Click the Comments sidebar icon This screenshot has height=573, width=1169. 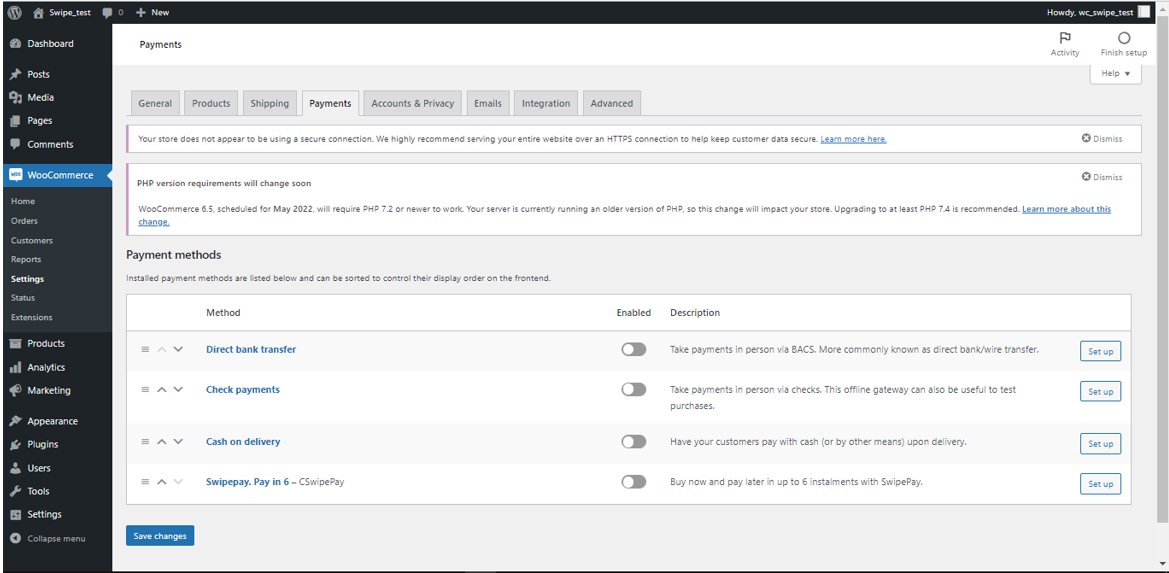click(x=15, y=145)
